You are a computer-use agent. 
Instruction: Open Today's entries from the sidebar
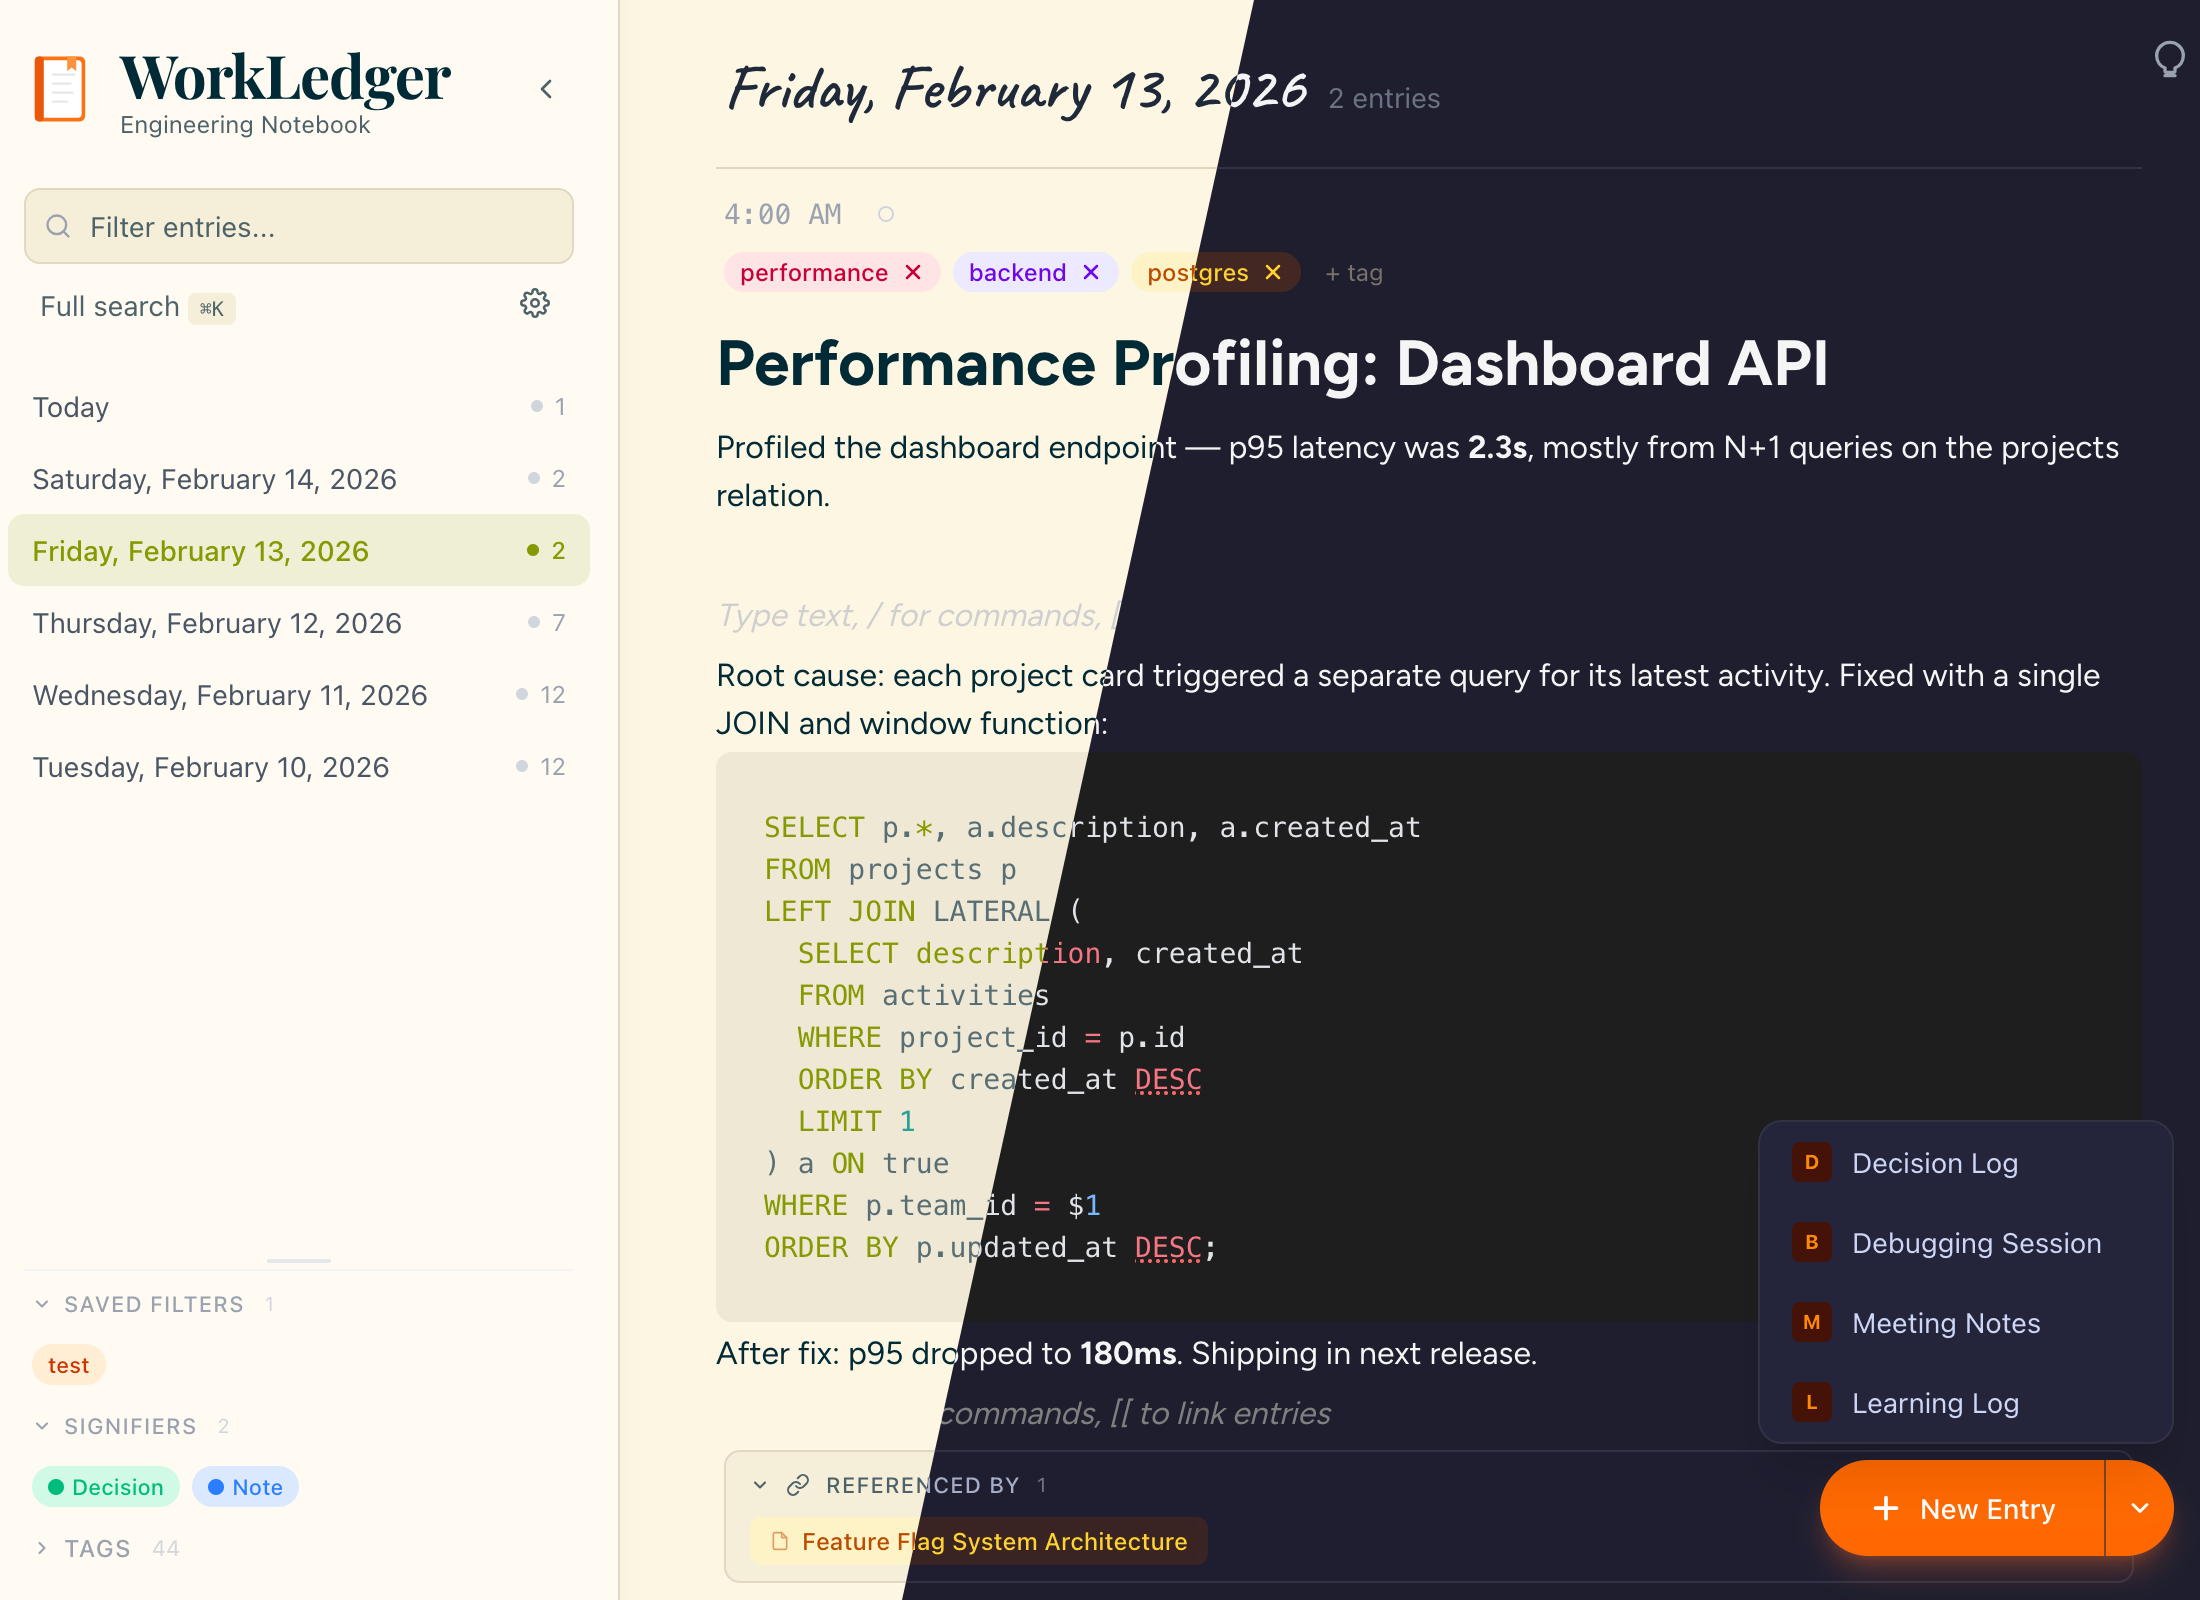pyautogui.click(x=70, y=407)
